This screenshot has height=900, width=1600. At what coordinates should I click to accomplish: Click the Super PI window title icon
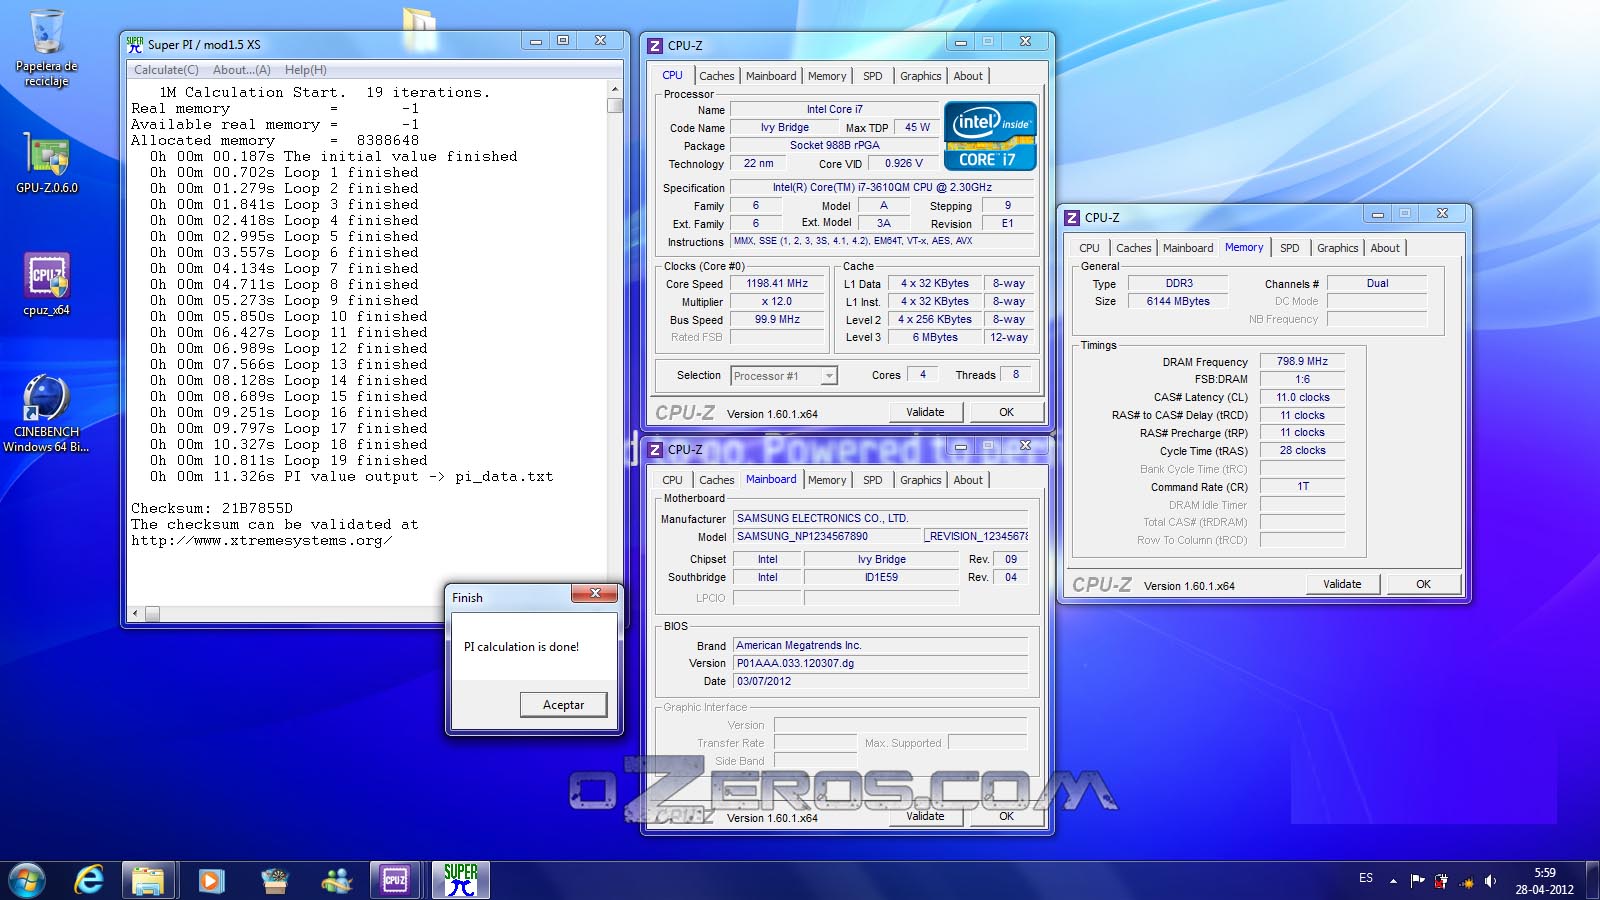[x=135, y=44]
